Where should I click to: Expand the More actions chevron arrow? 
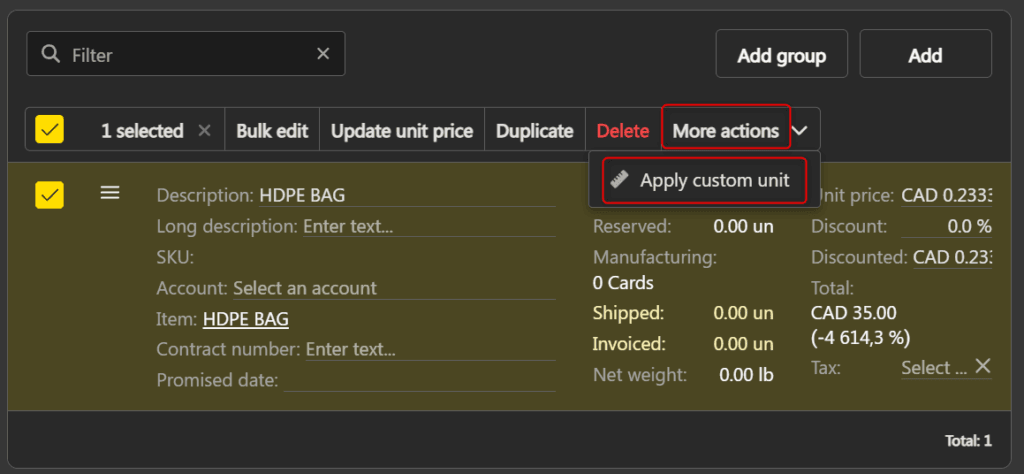799,131
